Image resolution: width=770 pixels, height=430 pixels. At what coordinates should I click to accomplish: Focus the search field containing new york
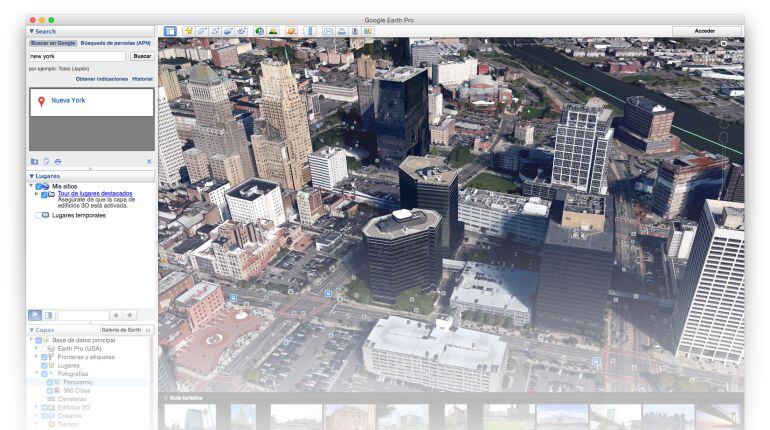click(x=77, y=56)
